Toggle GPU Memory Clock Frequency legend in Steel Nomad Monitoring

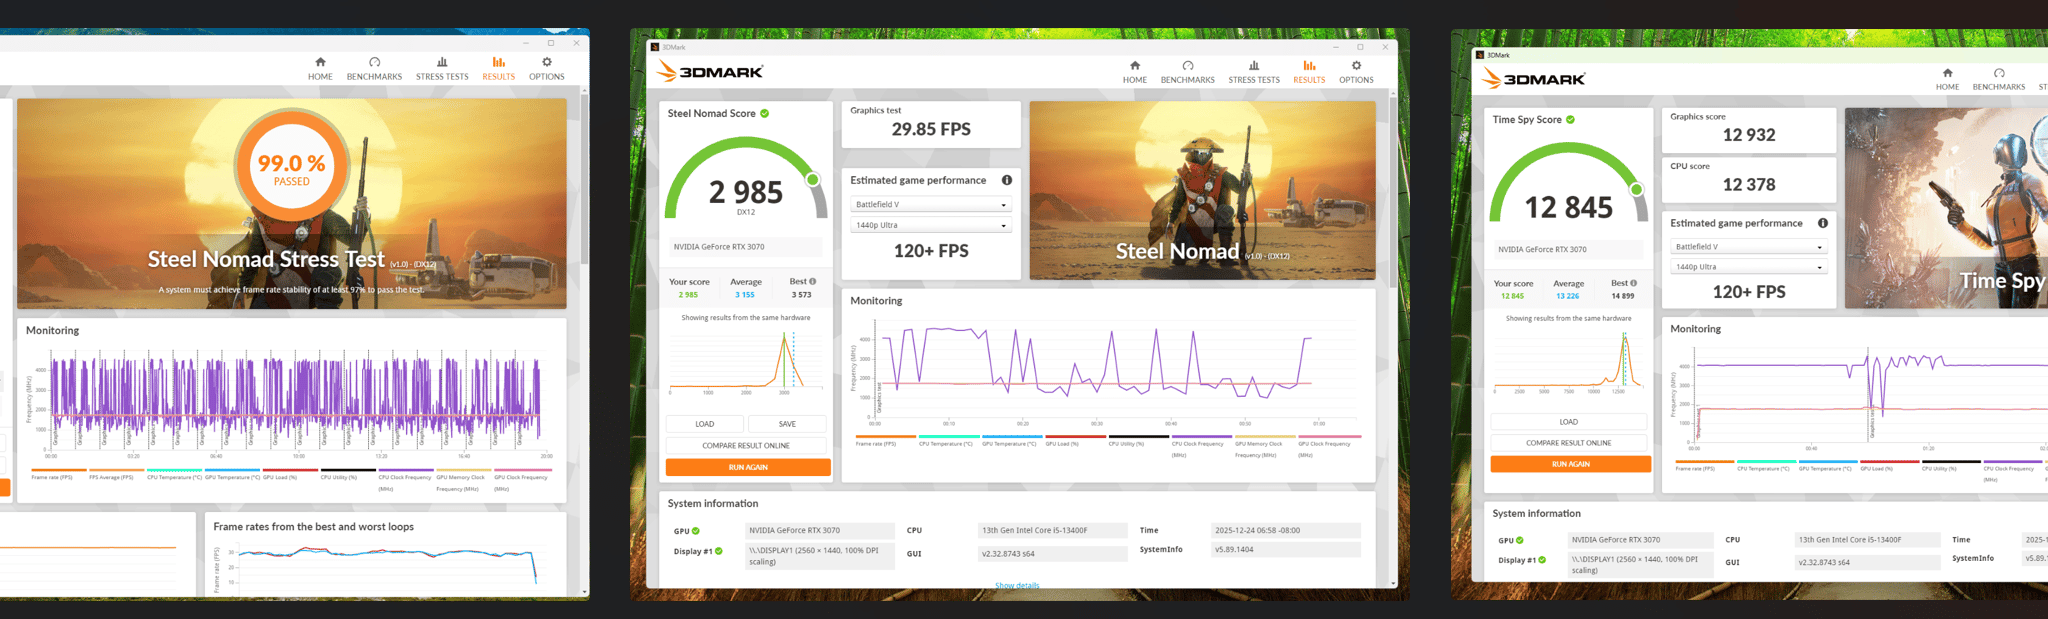[1263, 446]
